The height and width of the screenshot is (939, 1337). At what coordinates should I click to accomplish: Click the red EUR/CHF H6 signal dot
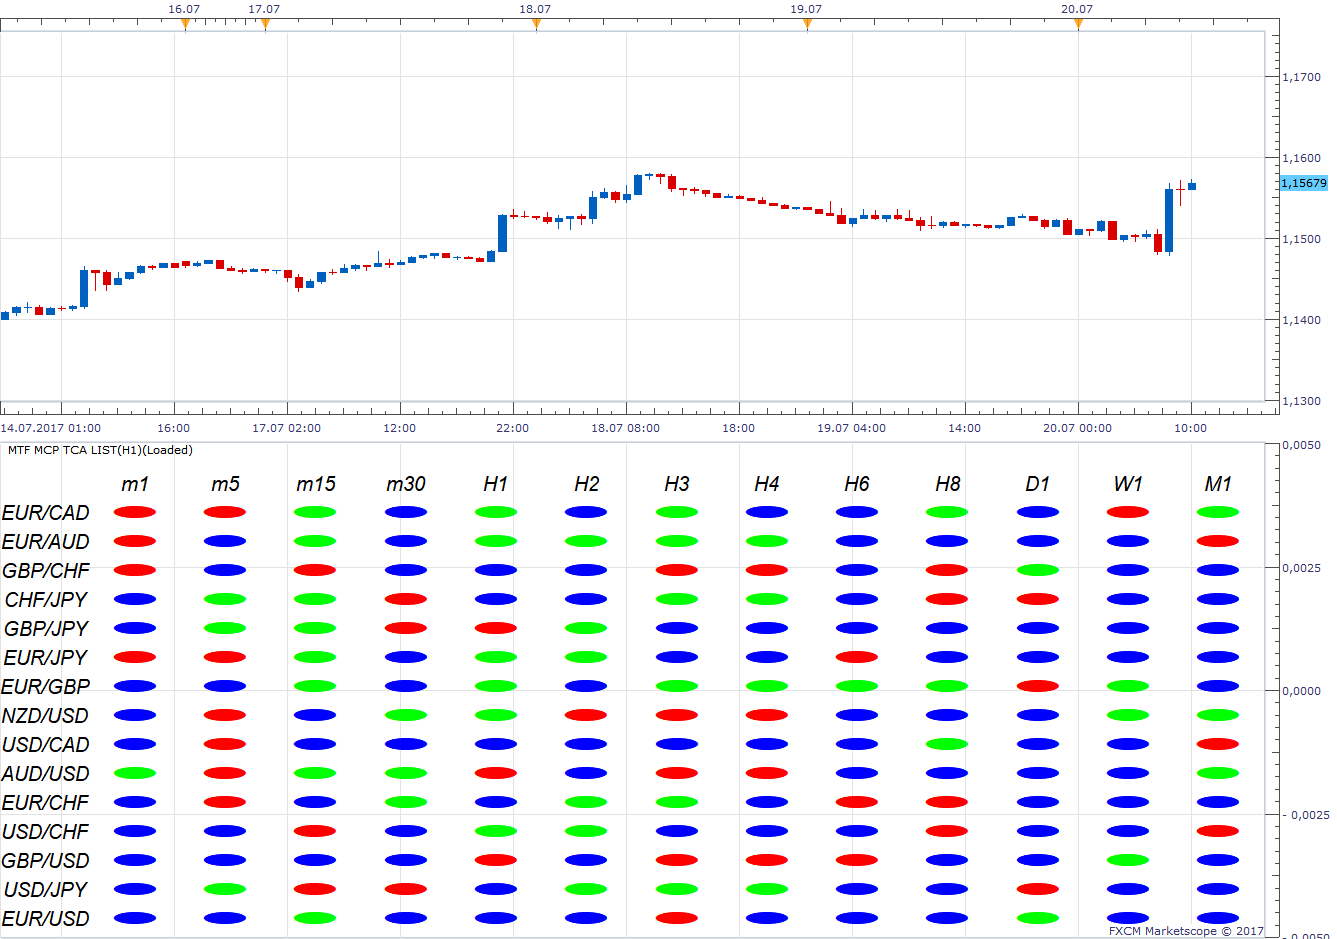857,802
